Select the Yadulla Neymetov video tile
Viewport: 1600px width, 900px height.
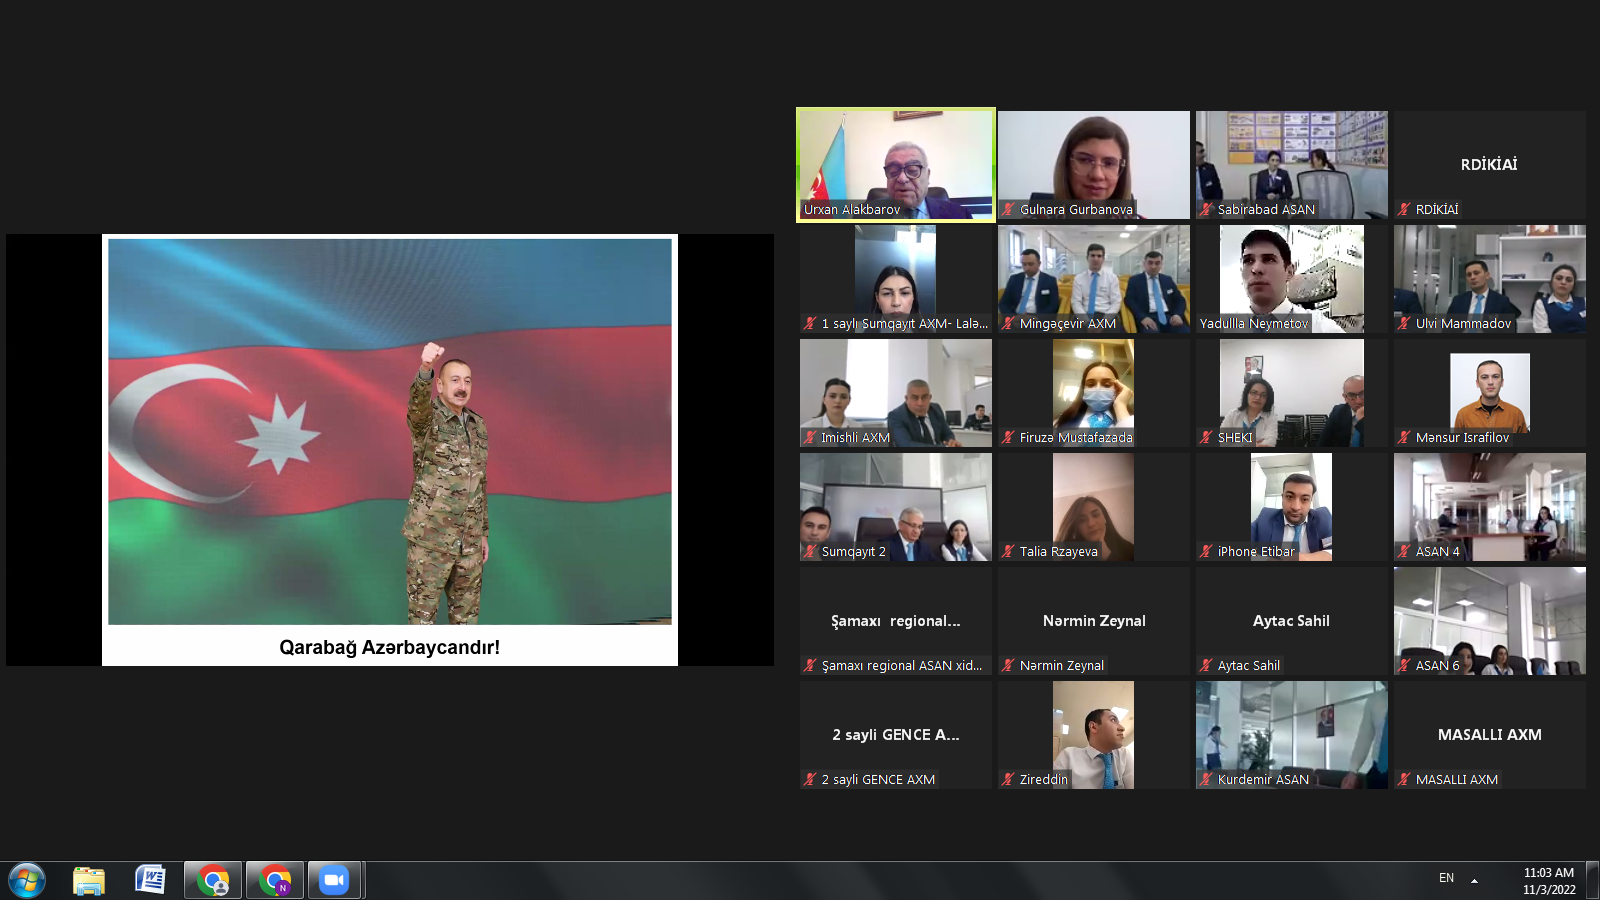click(1291, 275)
